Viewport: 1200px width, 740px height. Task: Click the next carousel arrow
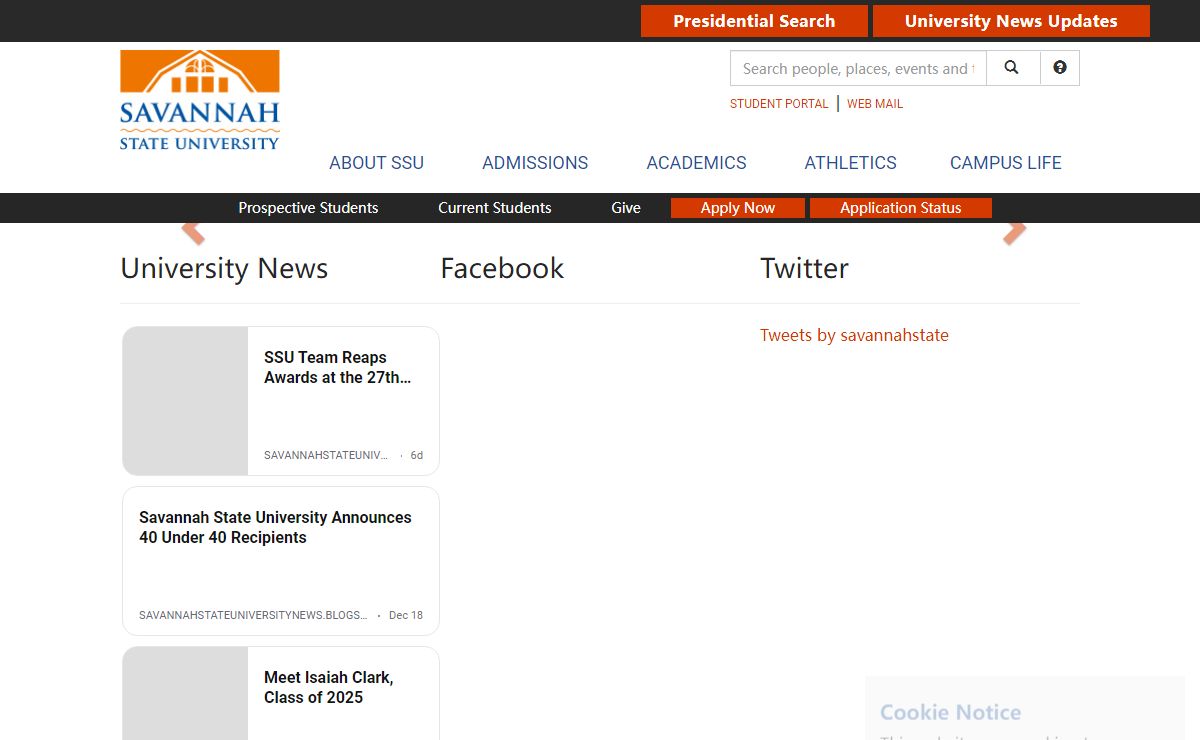pyautogui.click(x=1014, y=232)
